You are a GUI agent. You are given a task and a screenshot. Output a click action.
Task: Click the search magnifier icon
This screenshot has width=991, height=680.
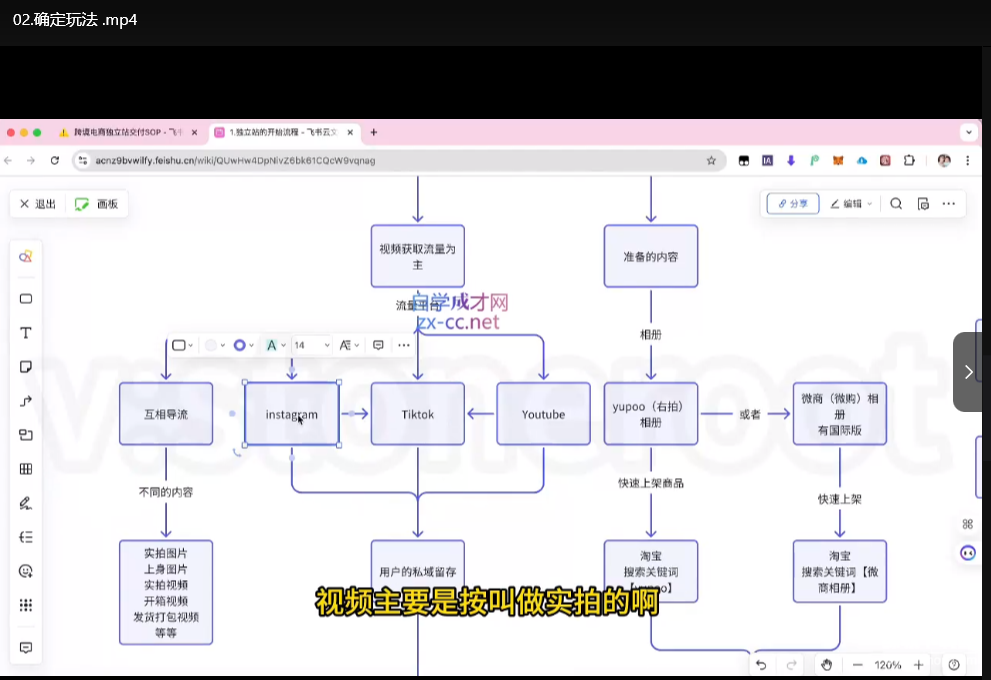[x=896, y=203]
